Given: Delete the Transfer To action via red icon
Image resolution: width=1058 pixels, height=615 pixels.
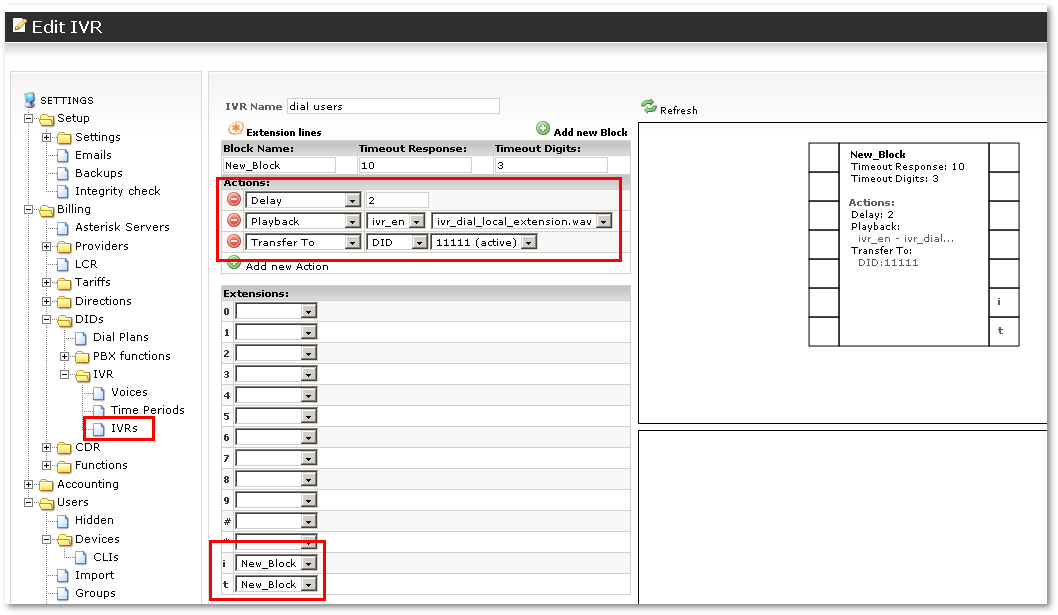Looking at the screenshot, I should coord(234,242).
